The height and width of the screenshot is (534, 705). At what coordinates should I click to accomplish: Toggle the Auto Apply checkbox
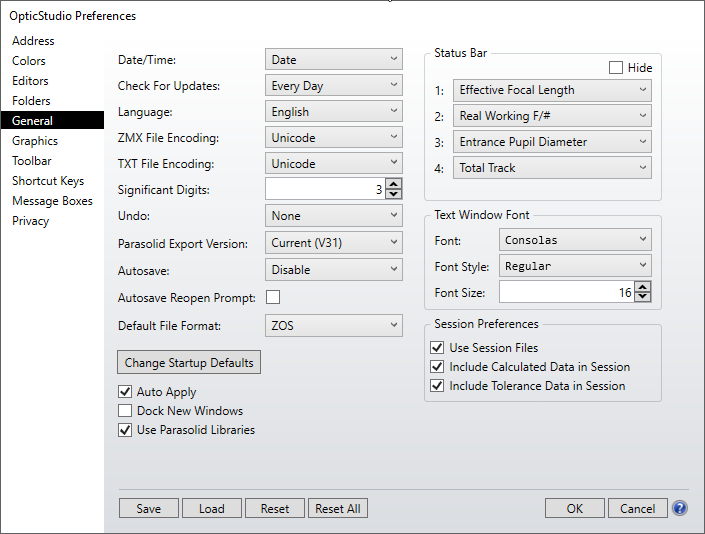pos(125,392)
